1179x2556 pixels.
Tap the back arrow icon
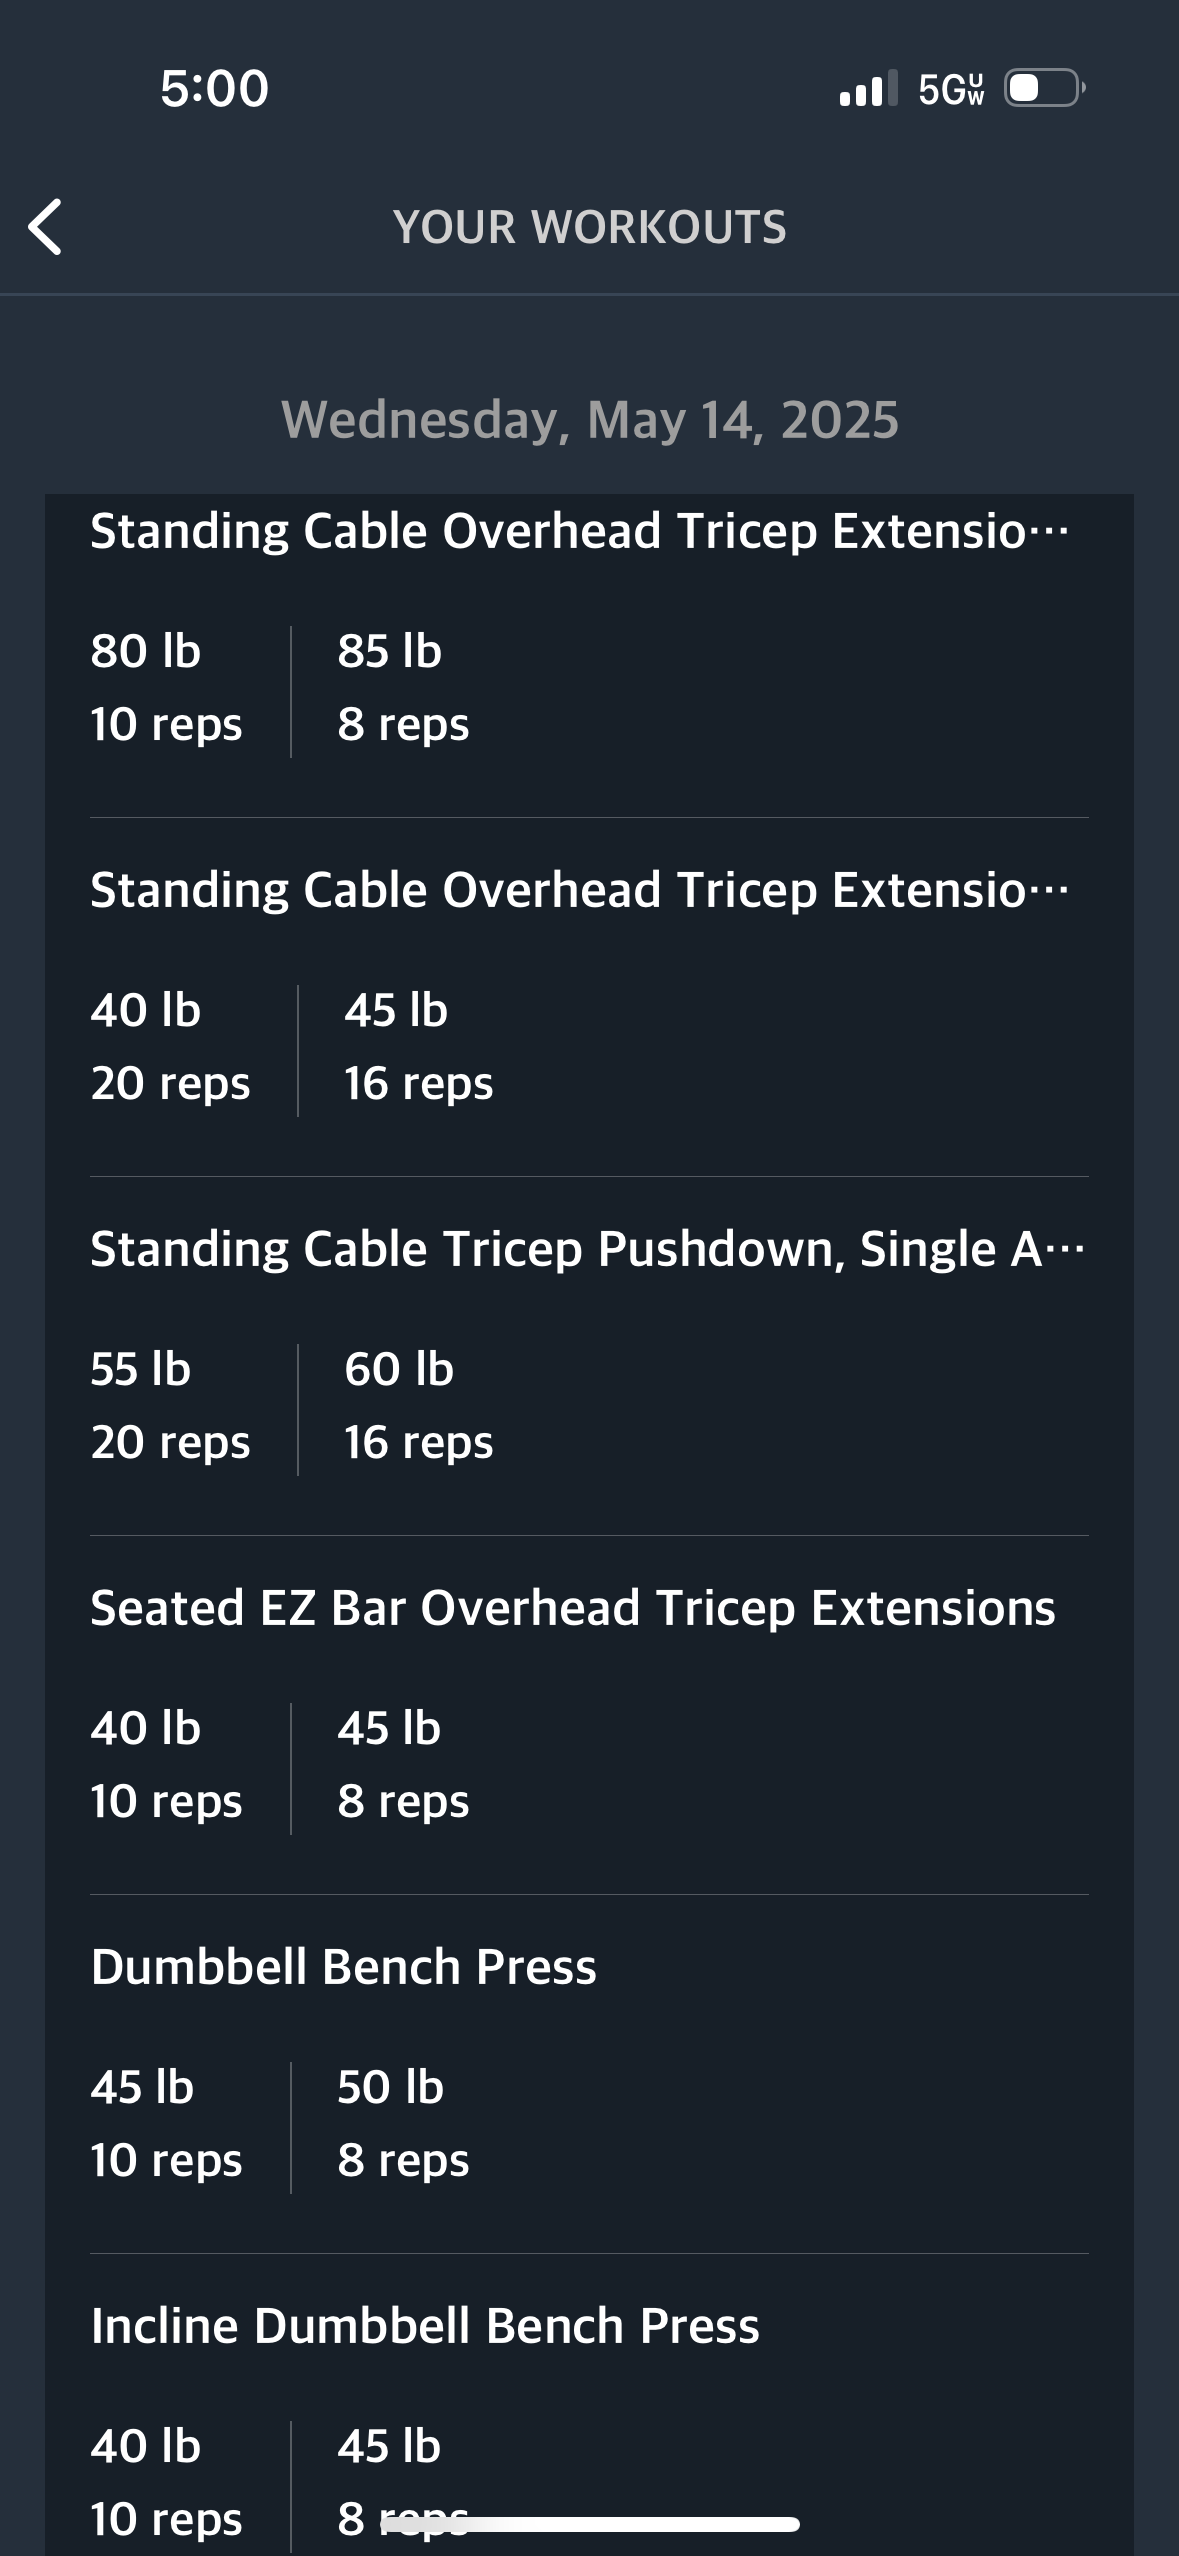[45, 227]
